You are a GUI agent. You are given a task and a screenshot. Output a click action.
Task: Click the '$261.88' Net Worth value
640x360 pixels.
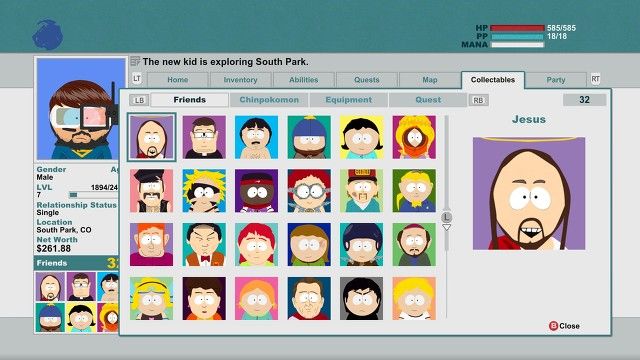53,249
